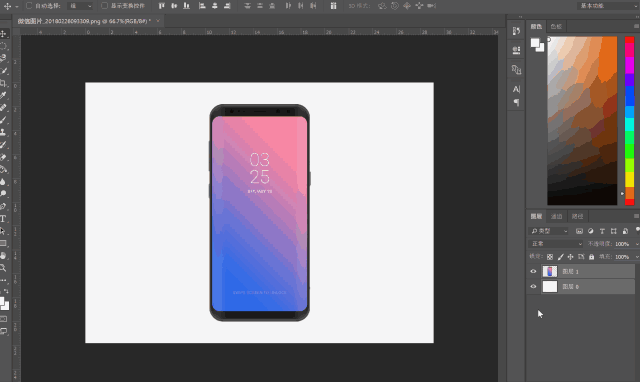Open the layer filter type dropdown
The image size is (640, 382).
tap(548, 231)
